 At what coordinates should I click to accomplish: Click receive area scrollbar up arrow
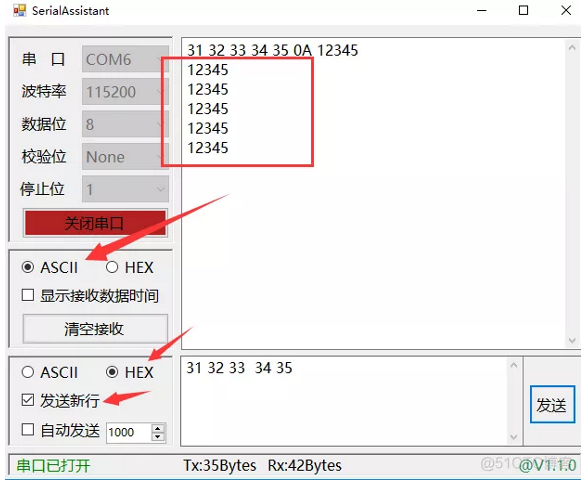coord(572,48)
